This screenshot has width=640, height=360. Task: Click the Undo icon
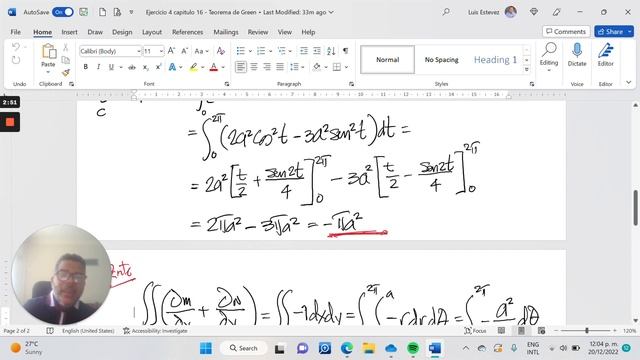[x=16, y=47]
